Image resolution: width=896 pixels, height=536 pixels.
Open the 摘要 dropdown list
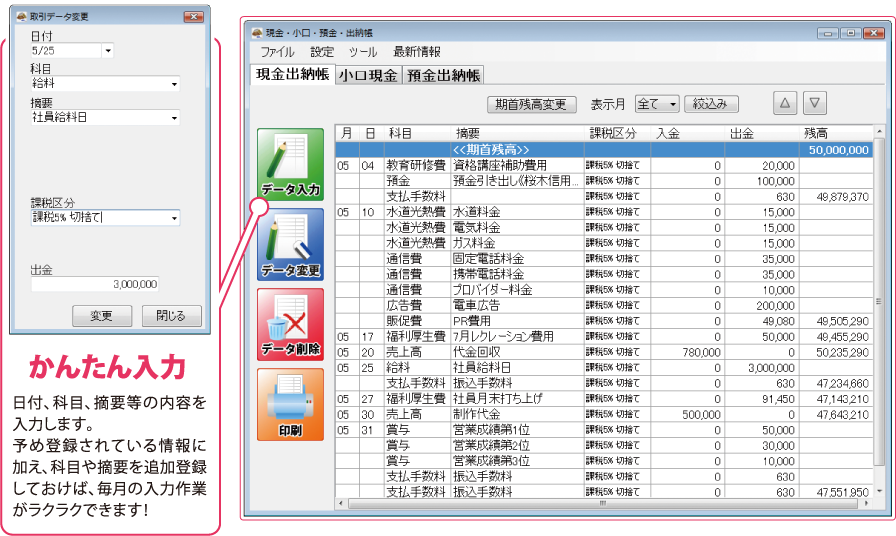(x=174, y=118)
